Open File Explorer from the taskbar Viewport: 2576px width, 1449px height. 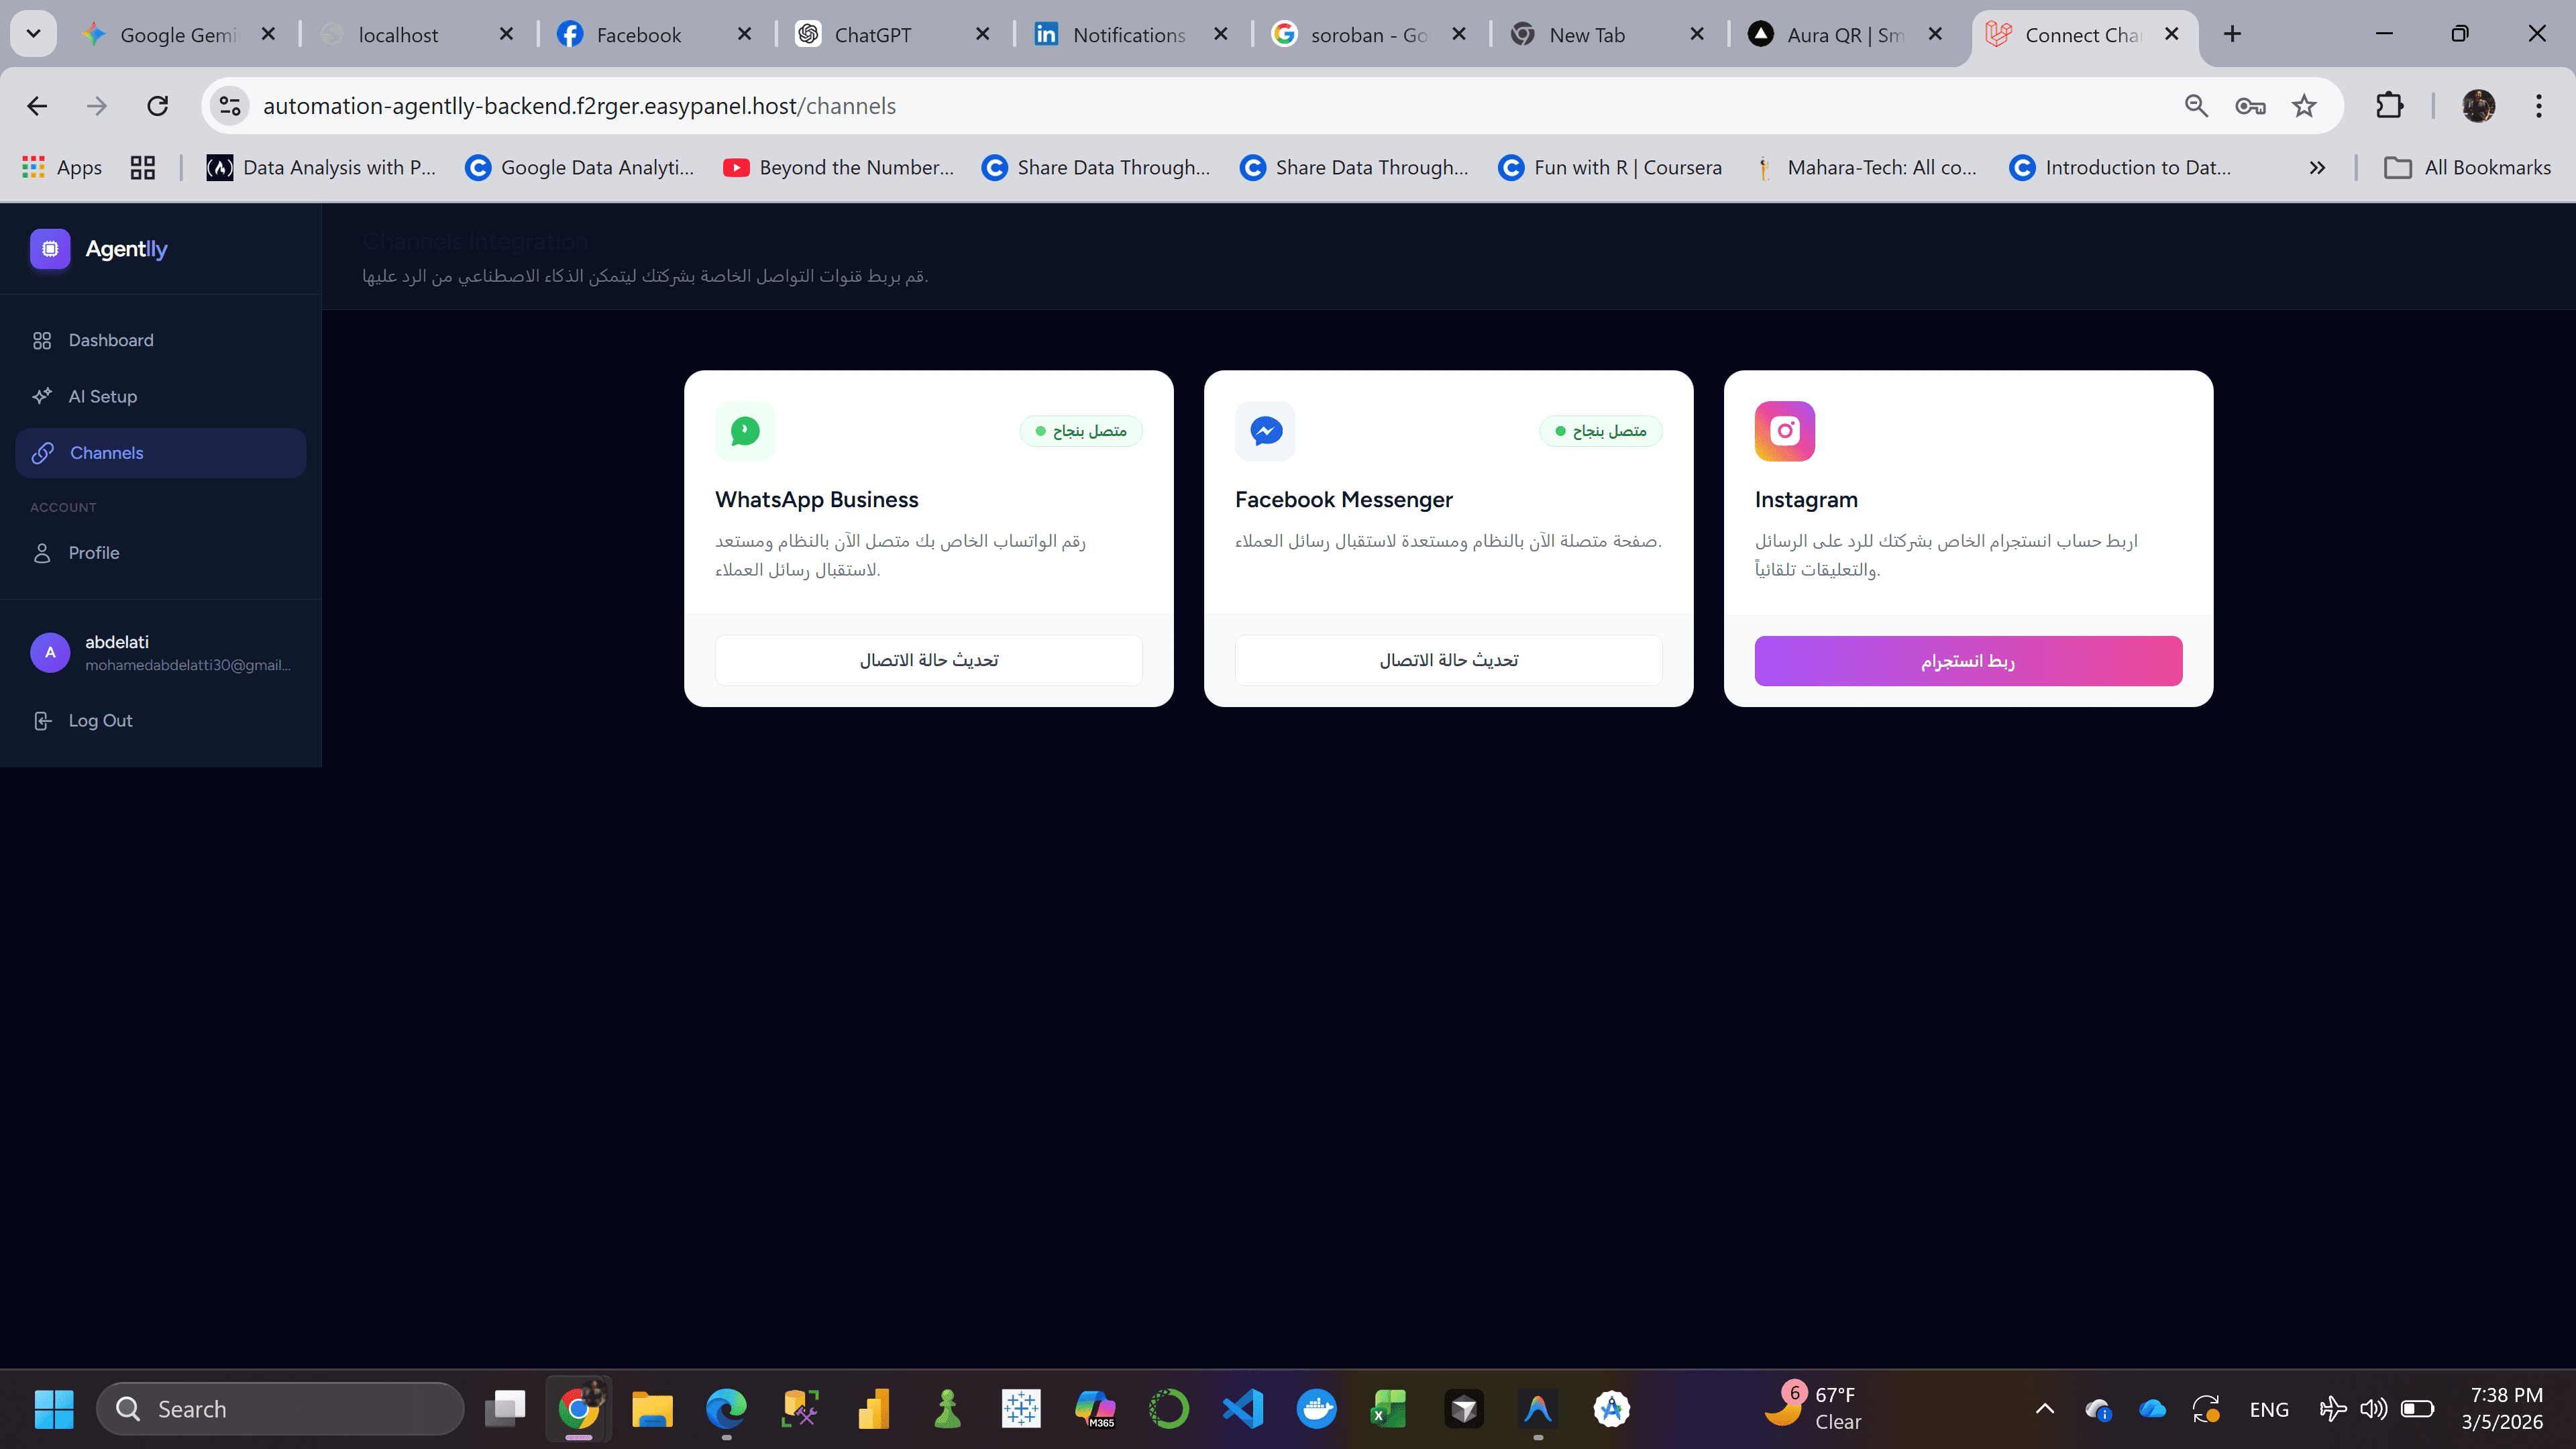click(652, 1410)
